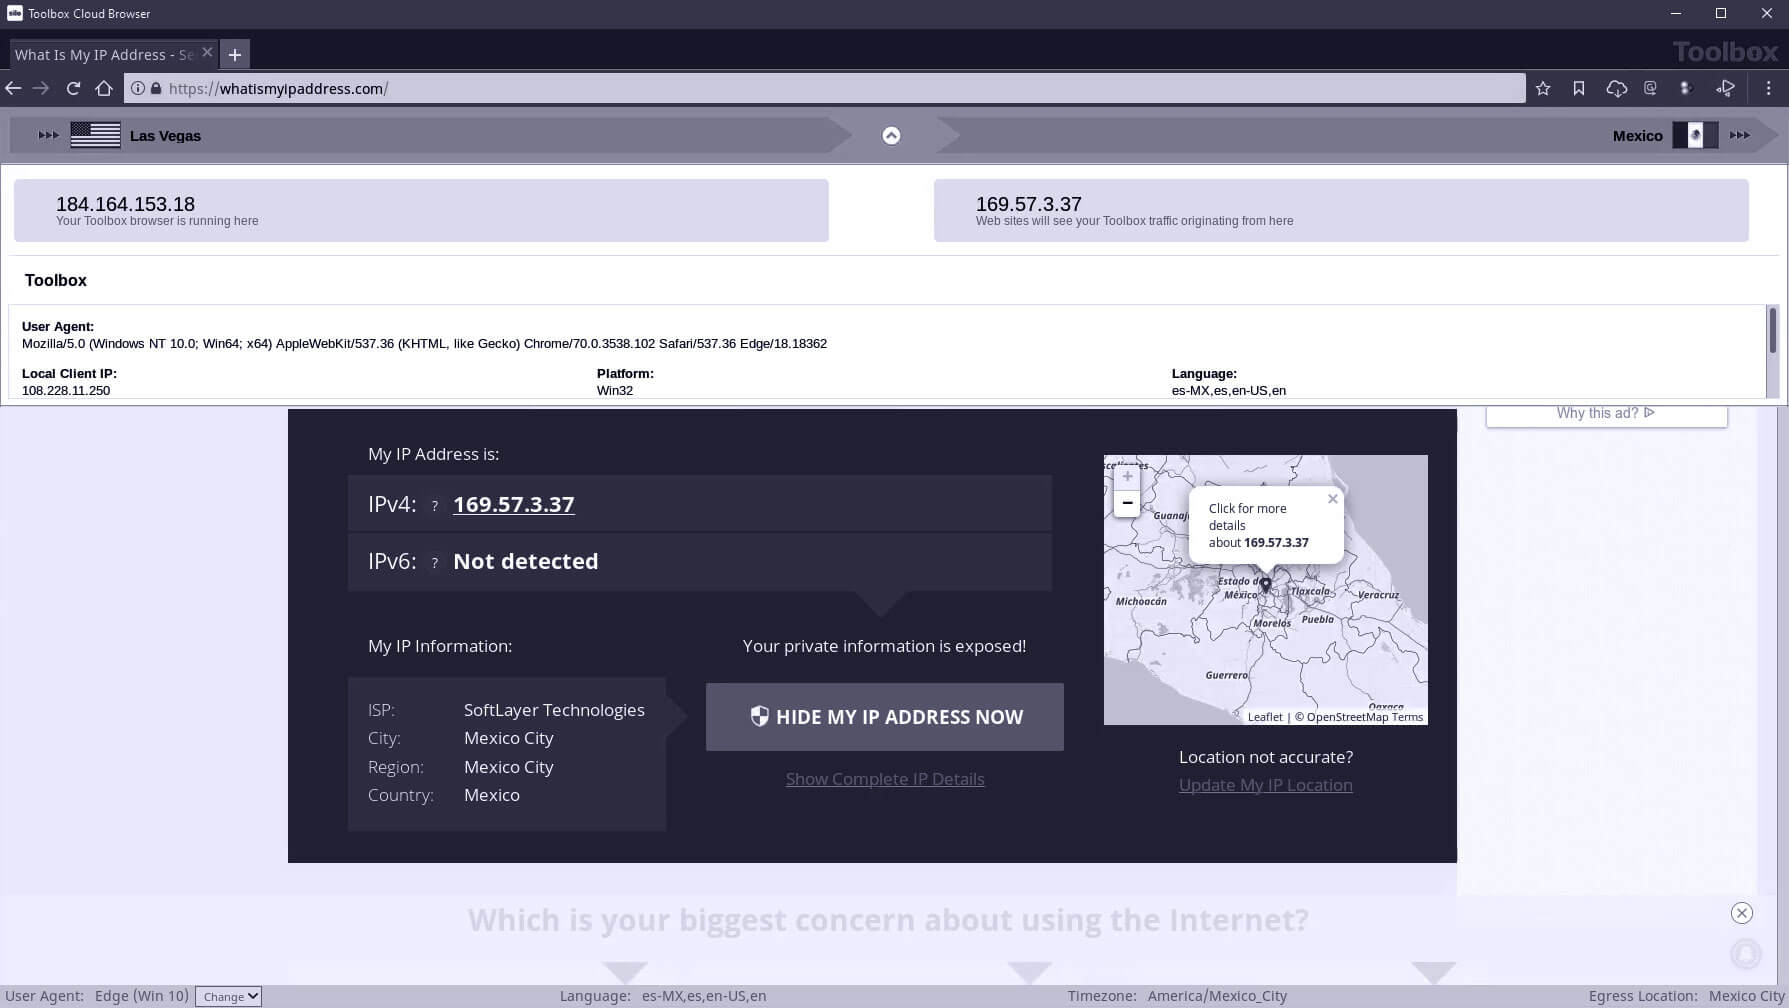Open a new tab with plus button
Viewport: 1789px width, 1008px height.
[x=235, y=55]
